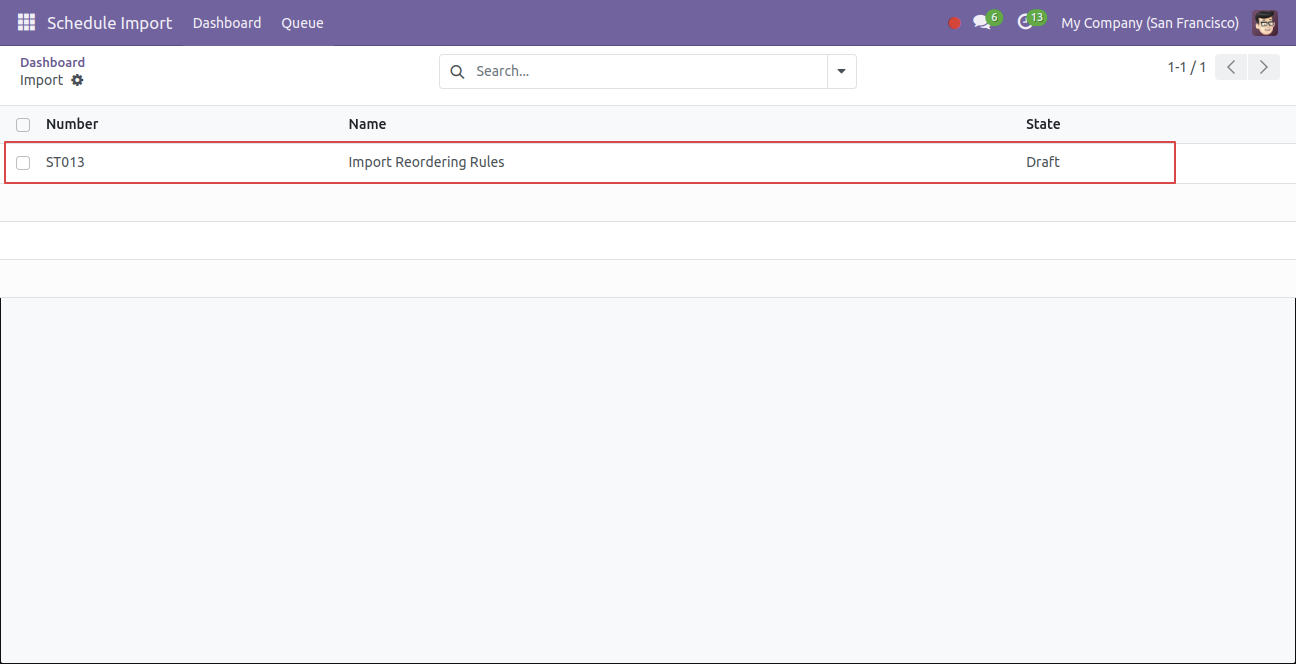The height and width of the screenshot is (664, 1296).
Task: Go to the next page arrow
Action: tap(1264, 67)
